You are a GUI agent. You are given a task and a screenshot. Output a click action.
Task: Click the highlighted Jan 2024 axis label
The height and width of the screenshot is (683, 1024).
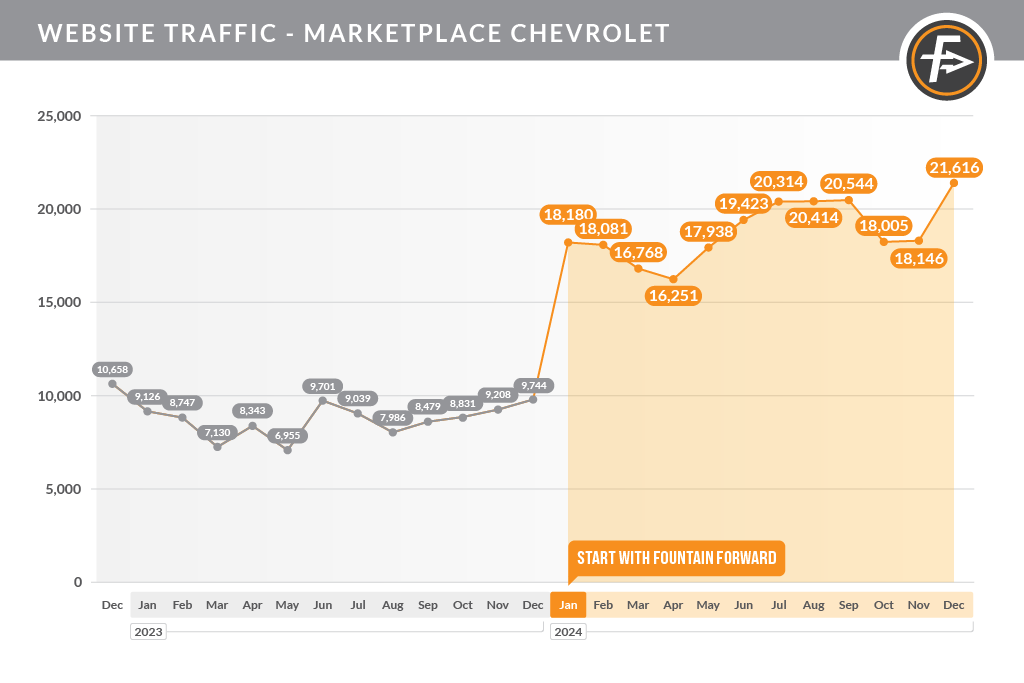(568, 605)
